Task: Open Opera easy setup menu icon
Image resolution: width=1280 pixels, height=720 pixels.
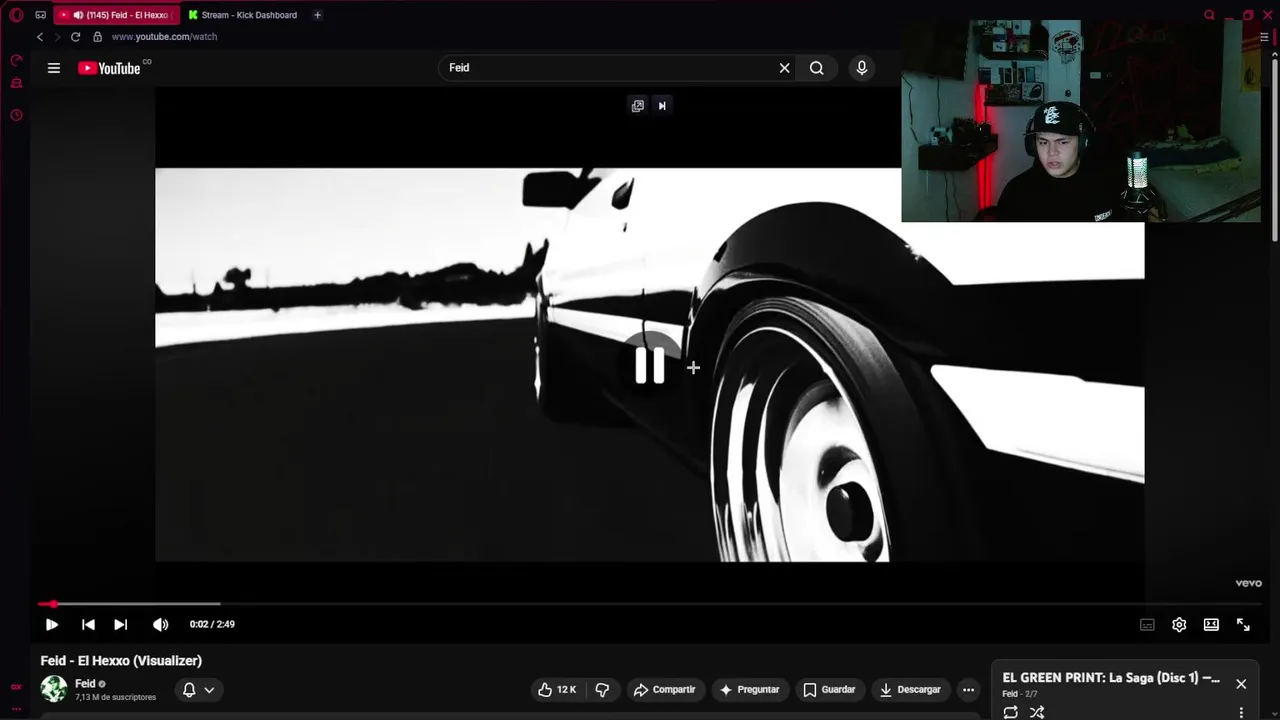Action: click(1264, 37)
